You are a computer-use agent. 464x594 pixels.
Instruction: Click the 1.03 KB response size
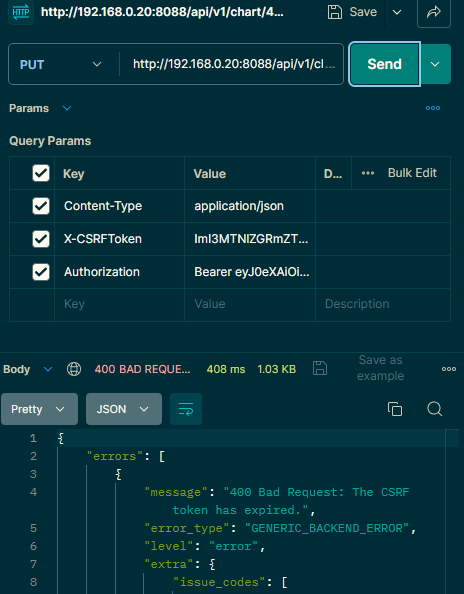[277, 369]
